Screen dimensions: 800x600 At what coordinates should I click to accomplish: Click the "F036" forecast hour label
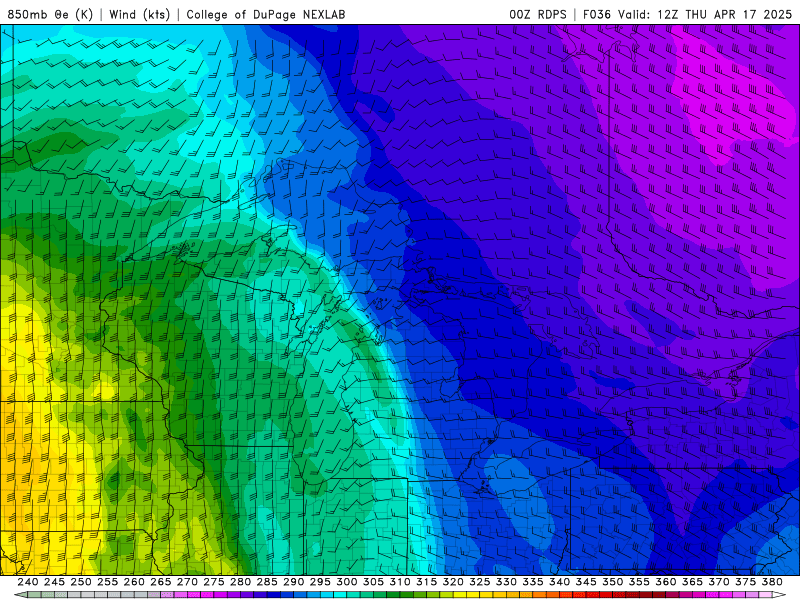pyautogui.click(x=597, y=14)
